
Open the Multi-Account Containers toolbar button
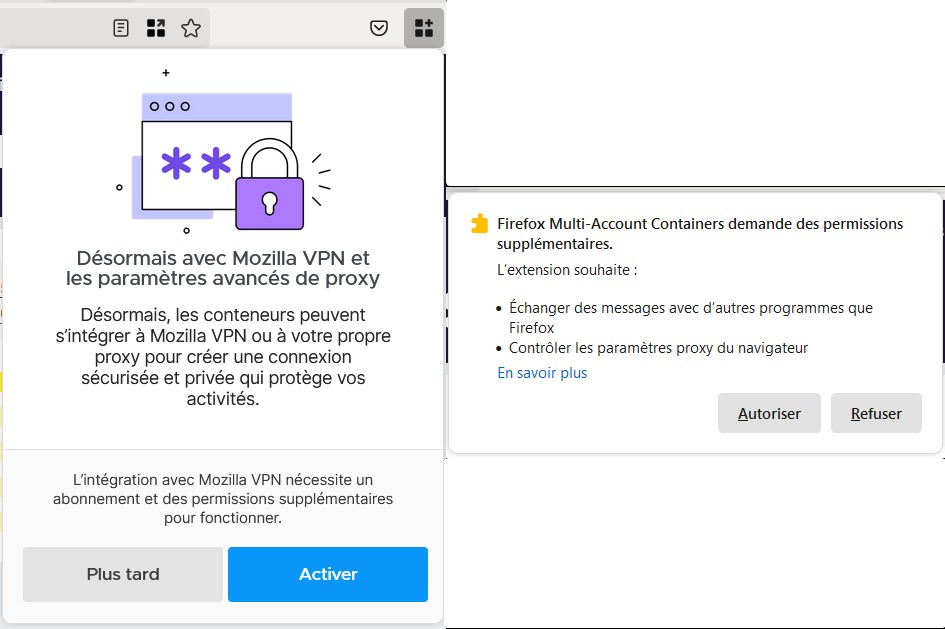(424, 28)
